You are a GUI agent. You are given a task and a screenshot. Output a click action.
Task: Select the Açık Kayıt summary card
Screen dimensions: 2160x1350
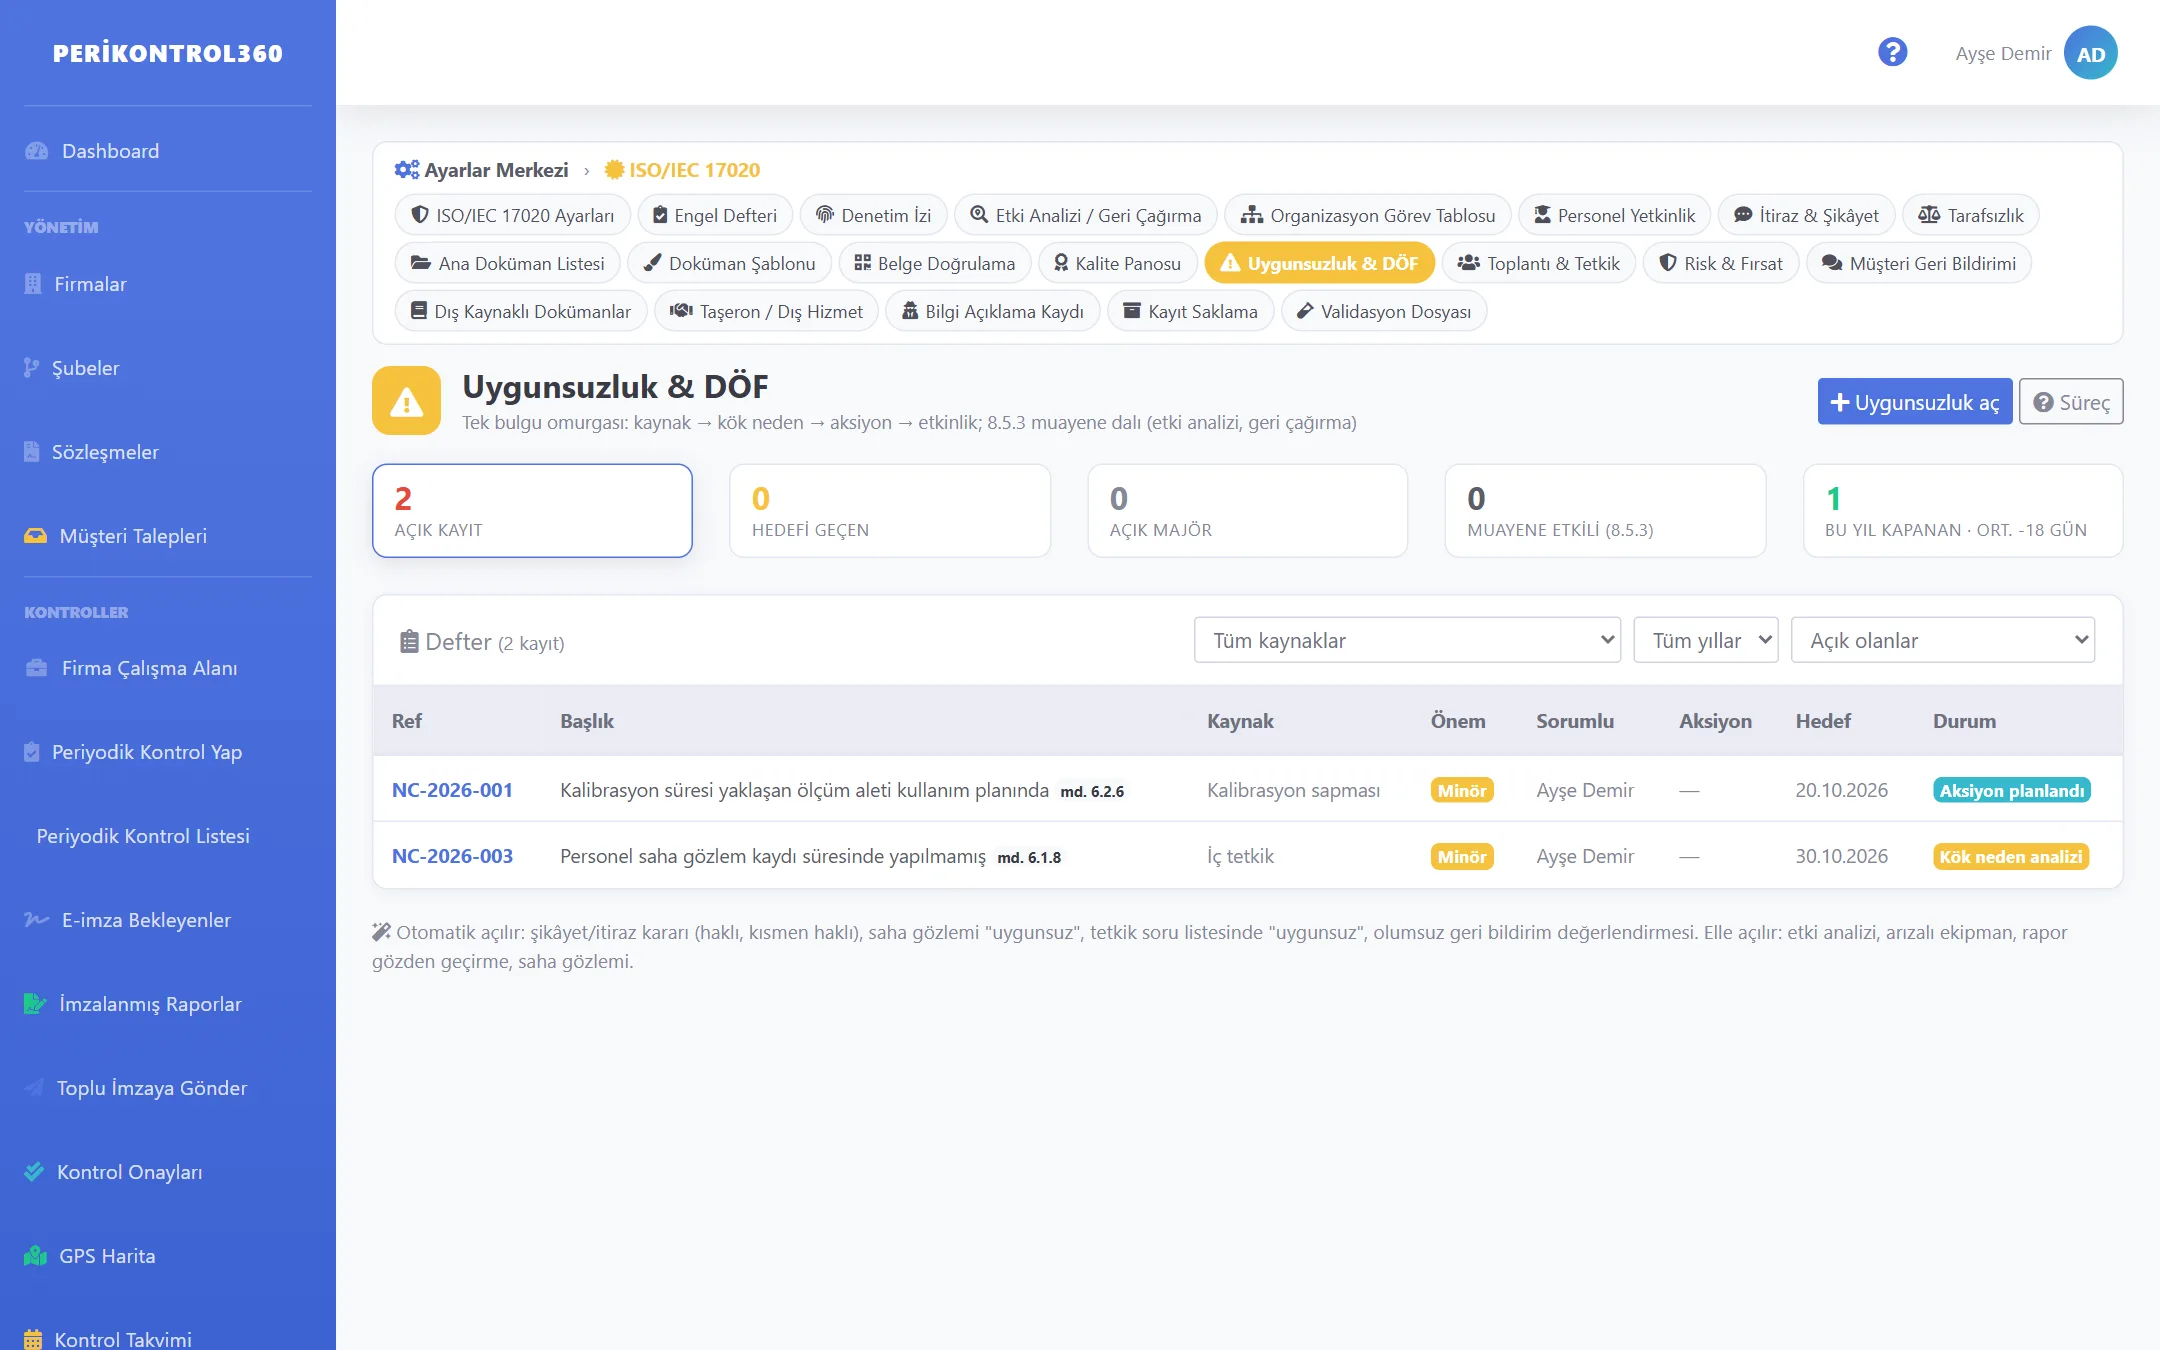click(x=532, y=510)
